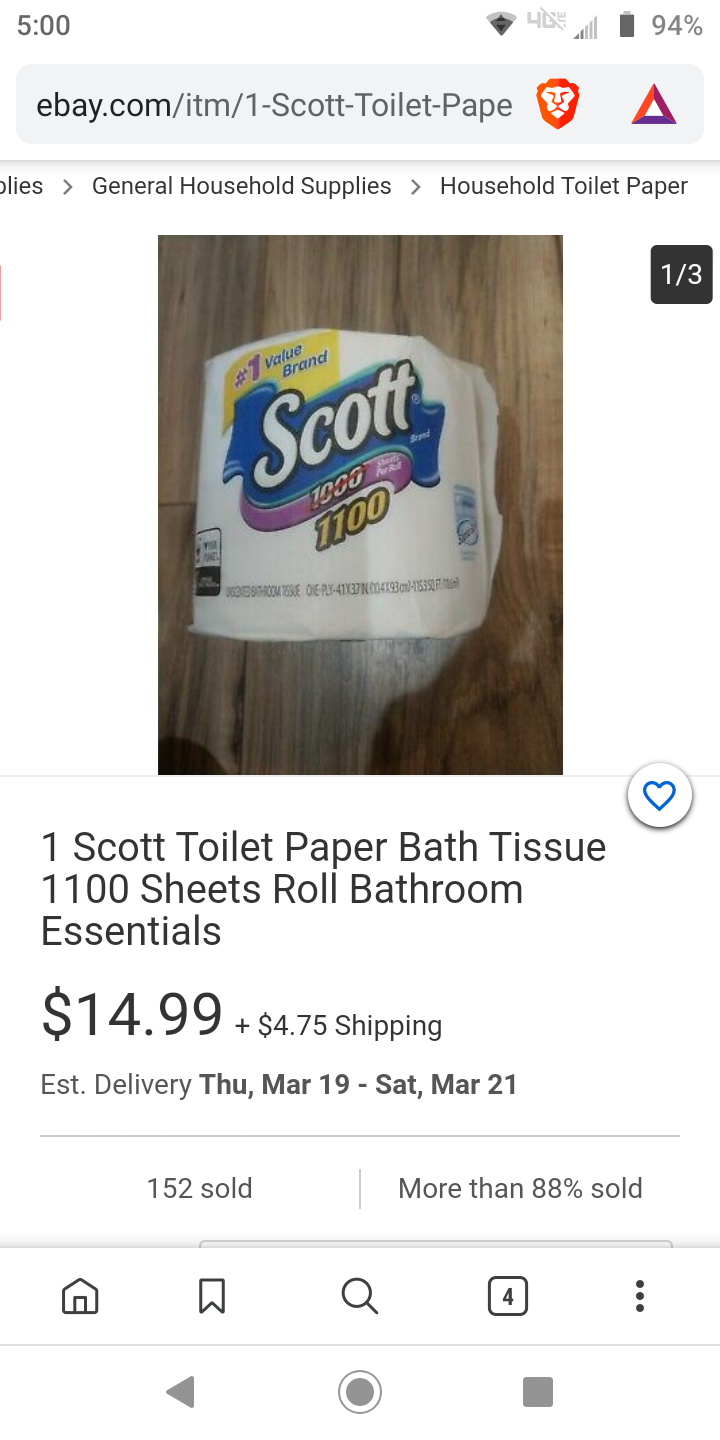Go to browser home page icon
Viewport: 720px width, 1440px height.
[80, 1296]
